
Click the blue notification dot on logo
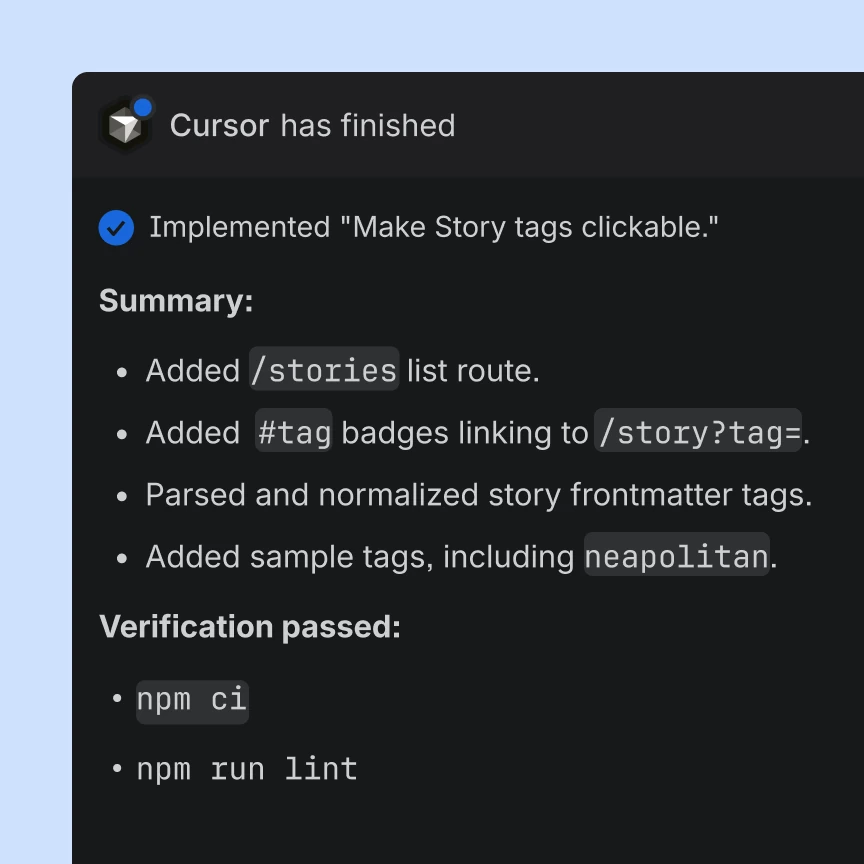[143, 107]
